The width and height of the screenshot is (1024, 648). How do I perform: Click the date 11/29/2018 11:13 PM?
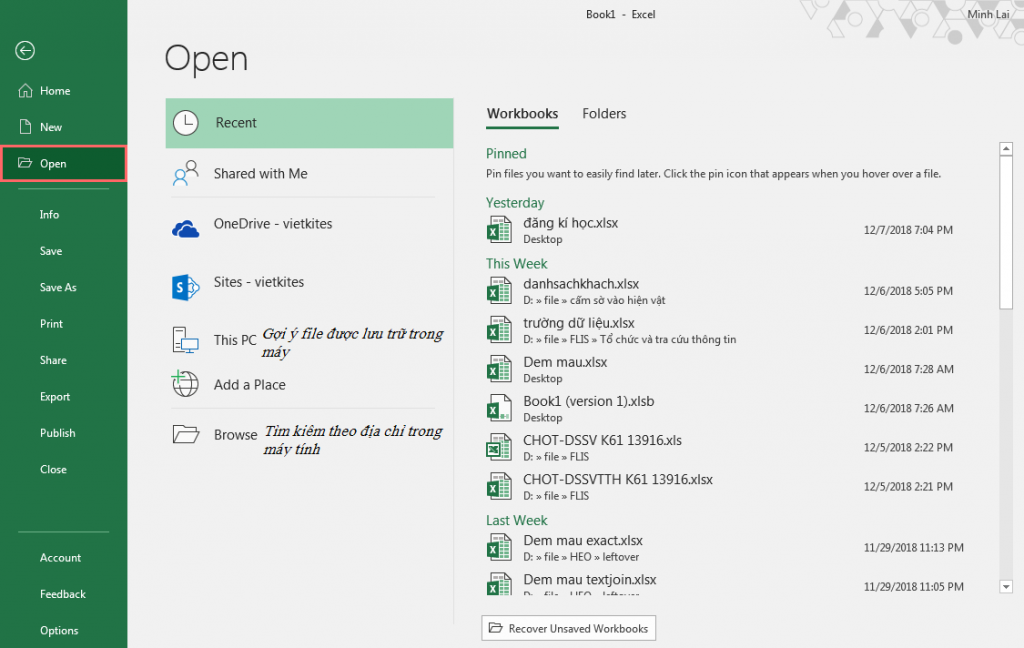(914, 547)
